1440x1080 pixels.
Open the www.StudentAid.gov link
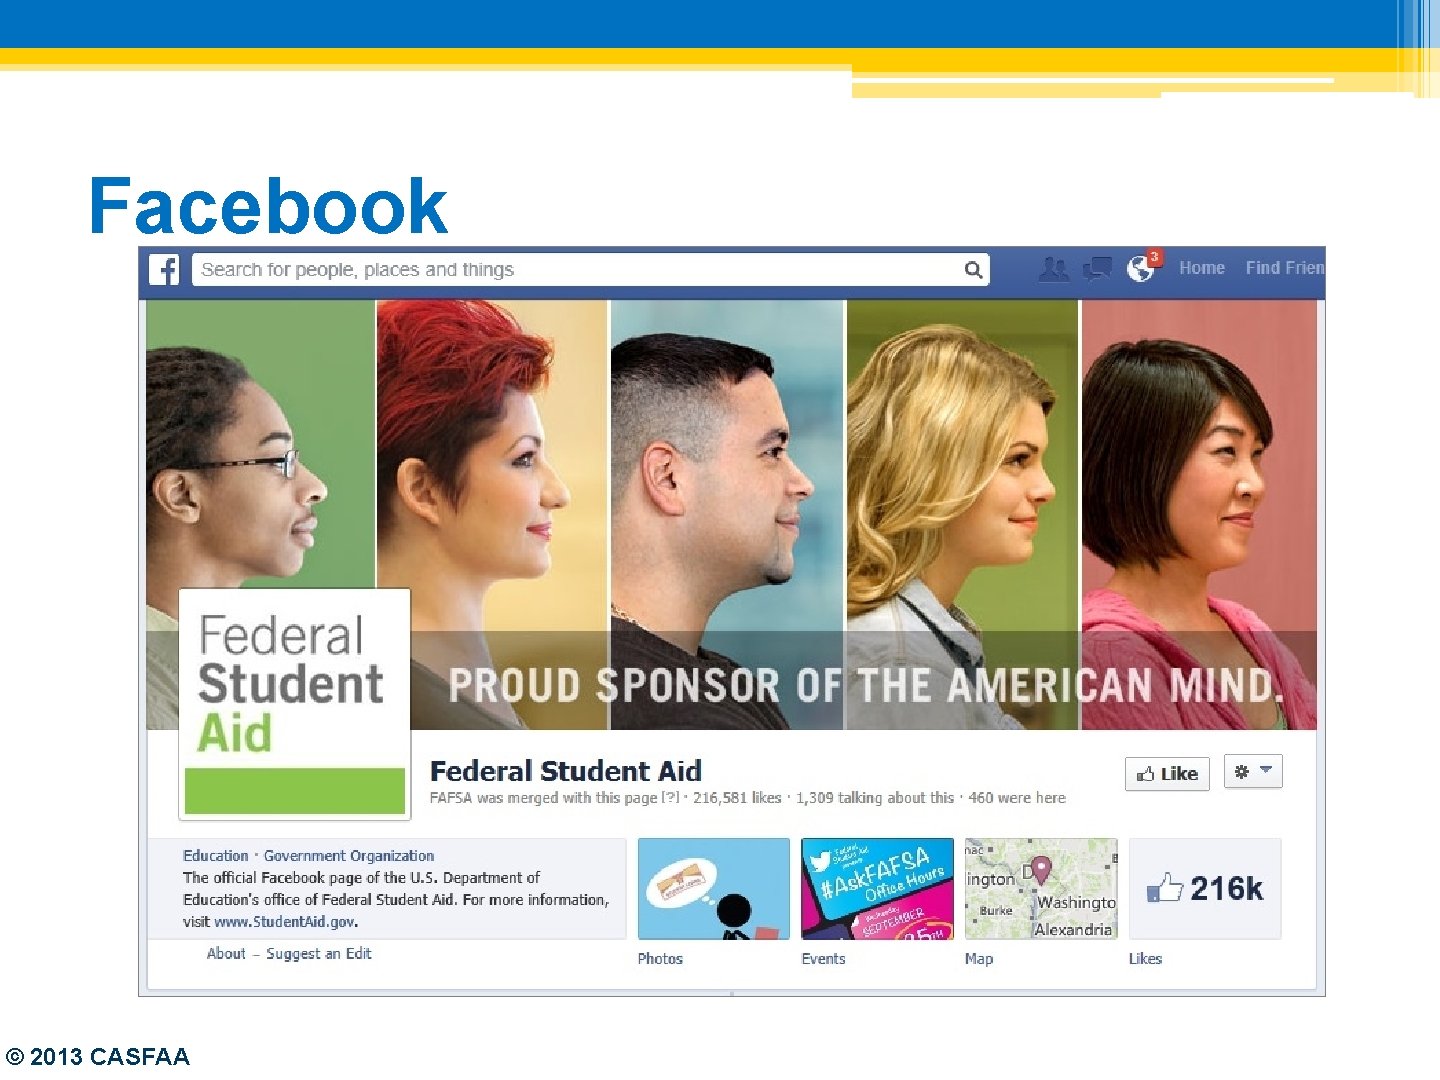coord(286,922)
